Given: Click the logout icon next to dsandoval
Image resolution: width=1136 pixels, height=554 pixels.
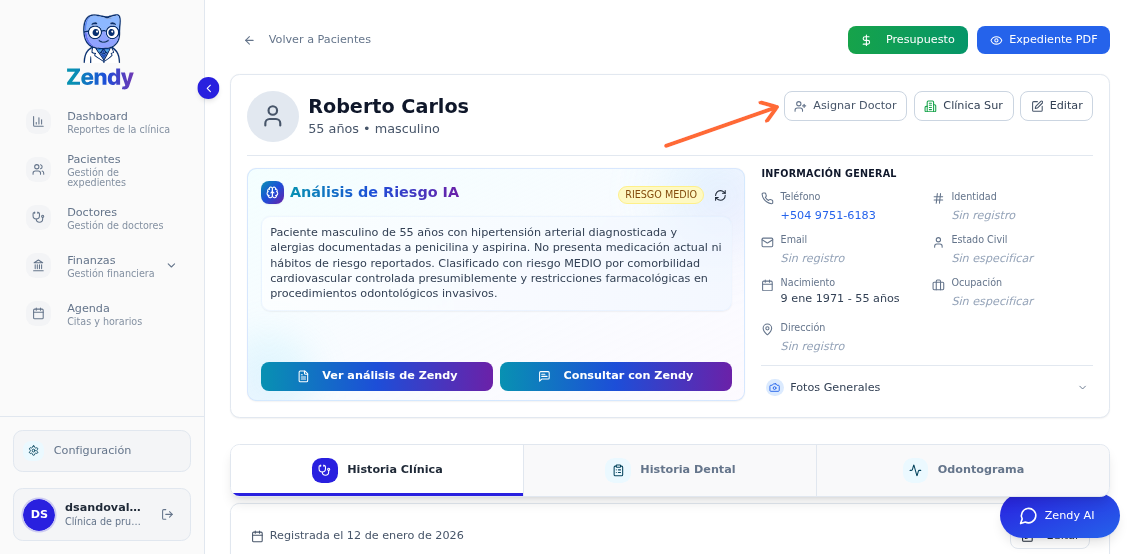Looking at the screenshot, I should pyautogui.click(x=167, y=514).
